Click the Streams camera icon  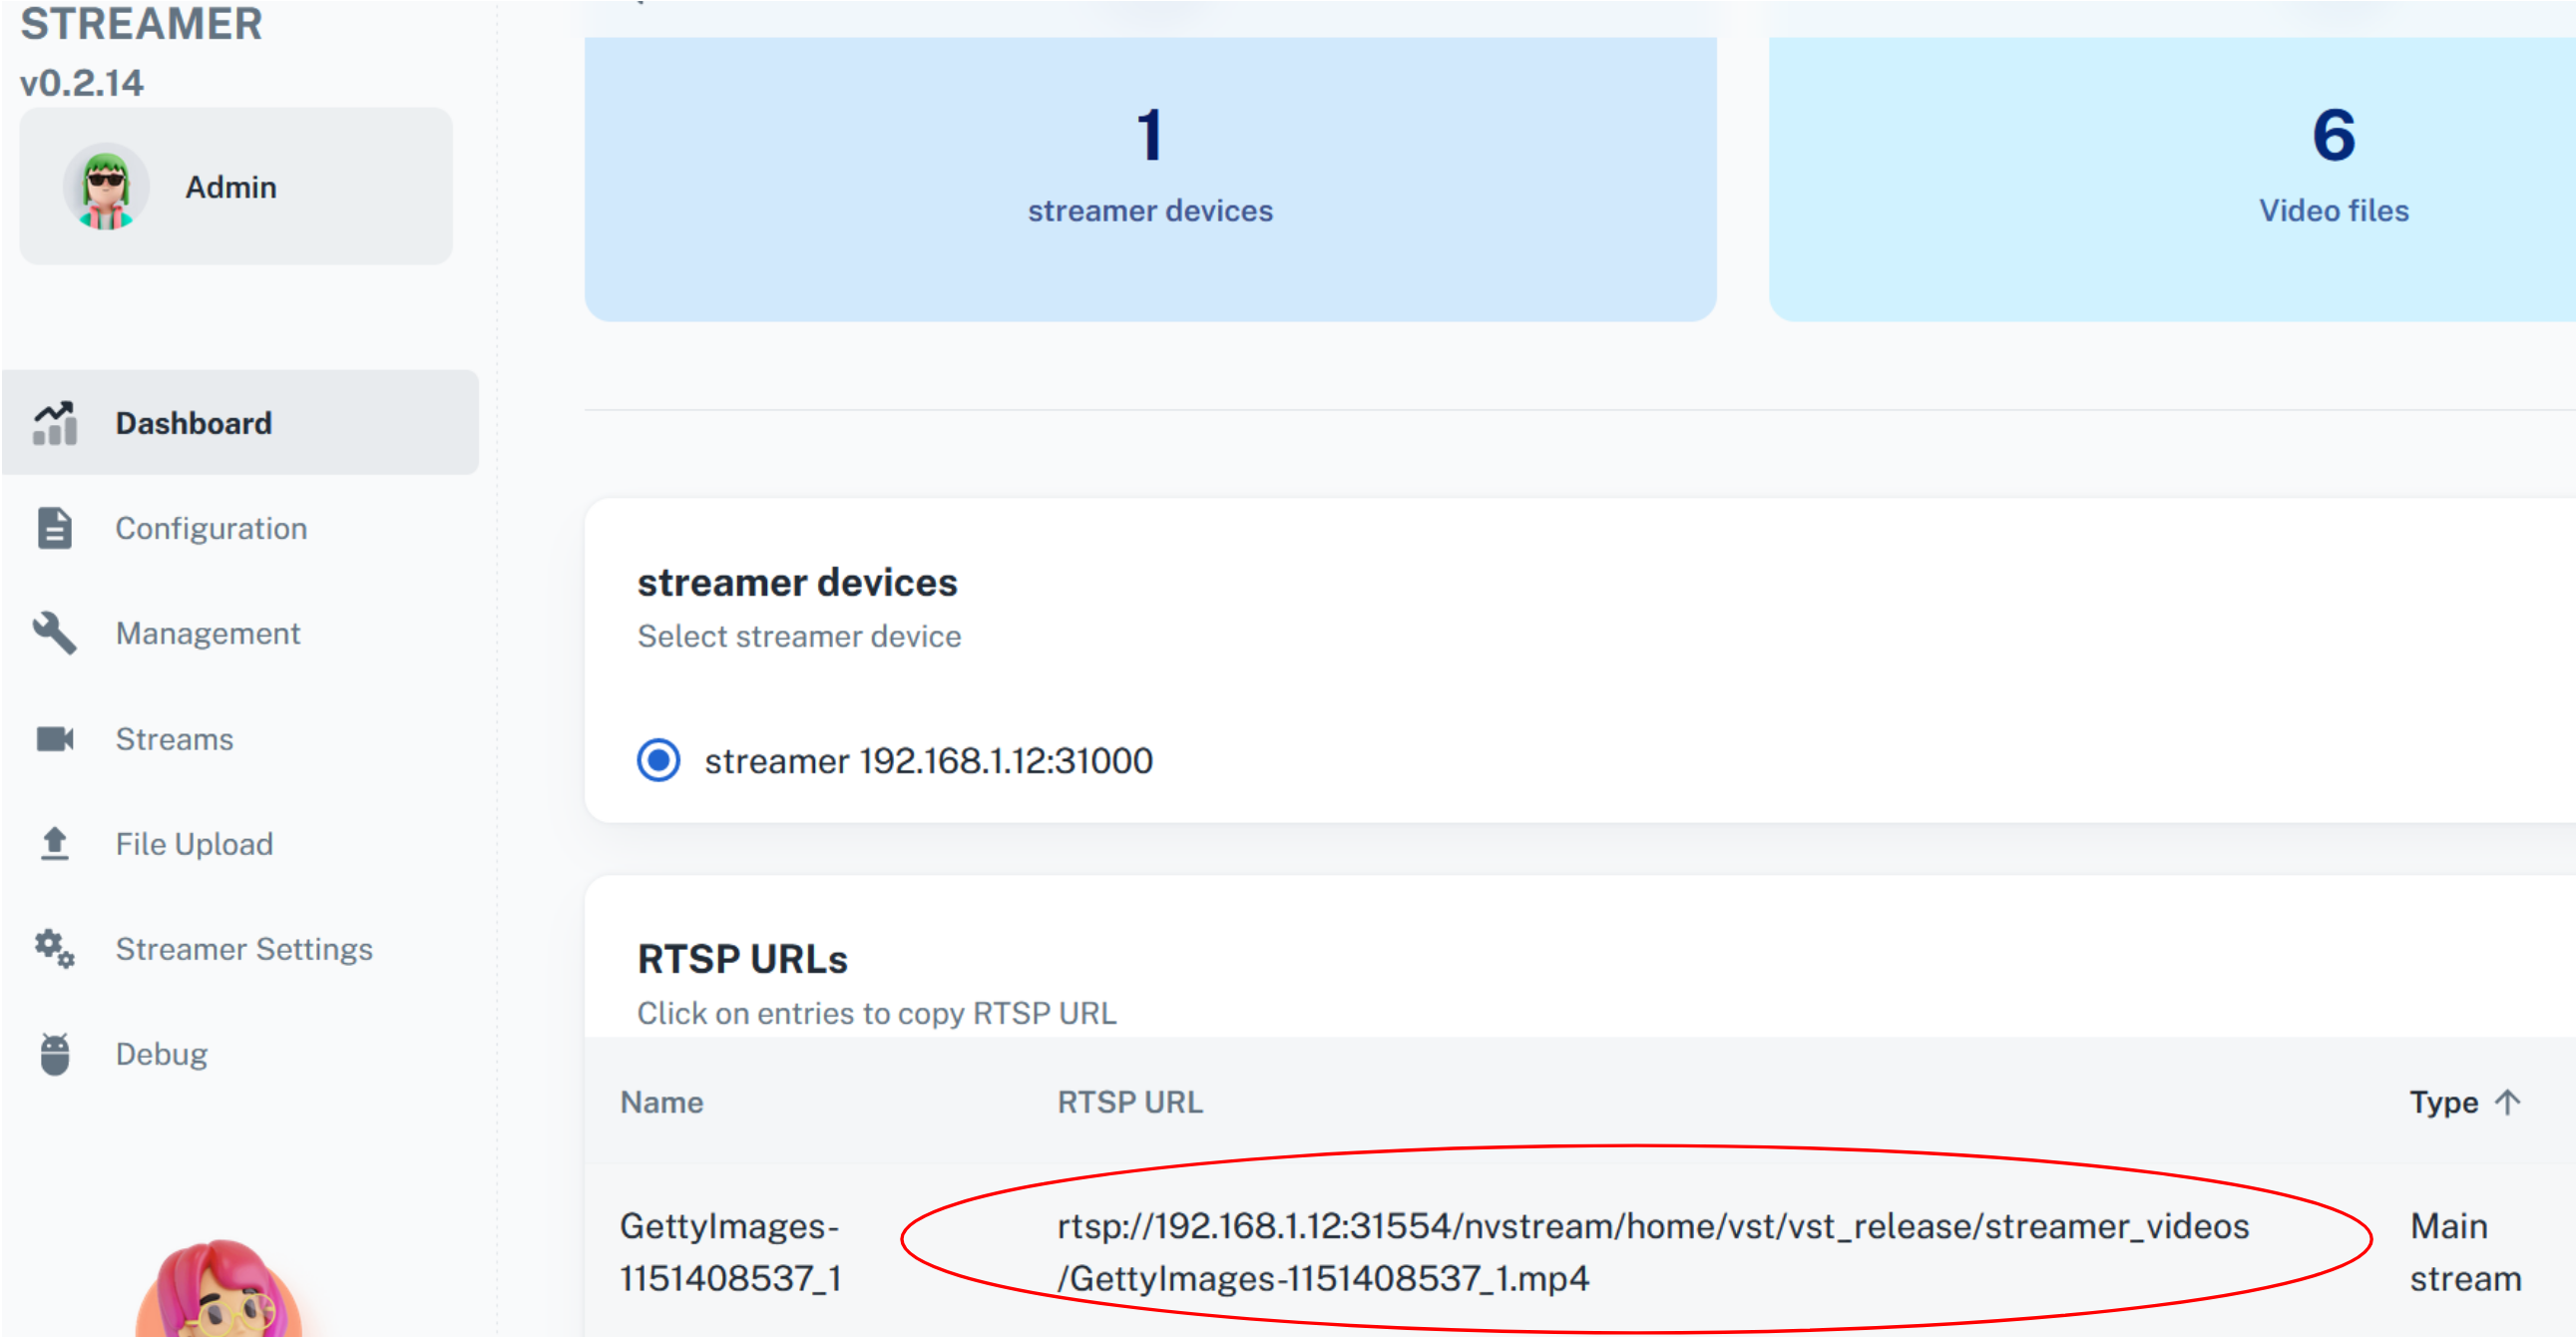(55, 739)
